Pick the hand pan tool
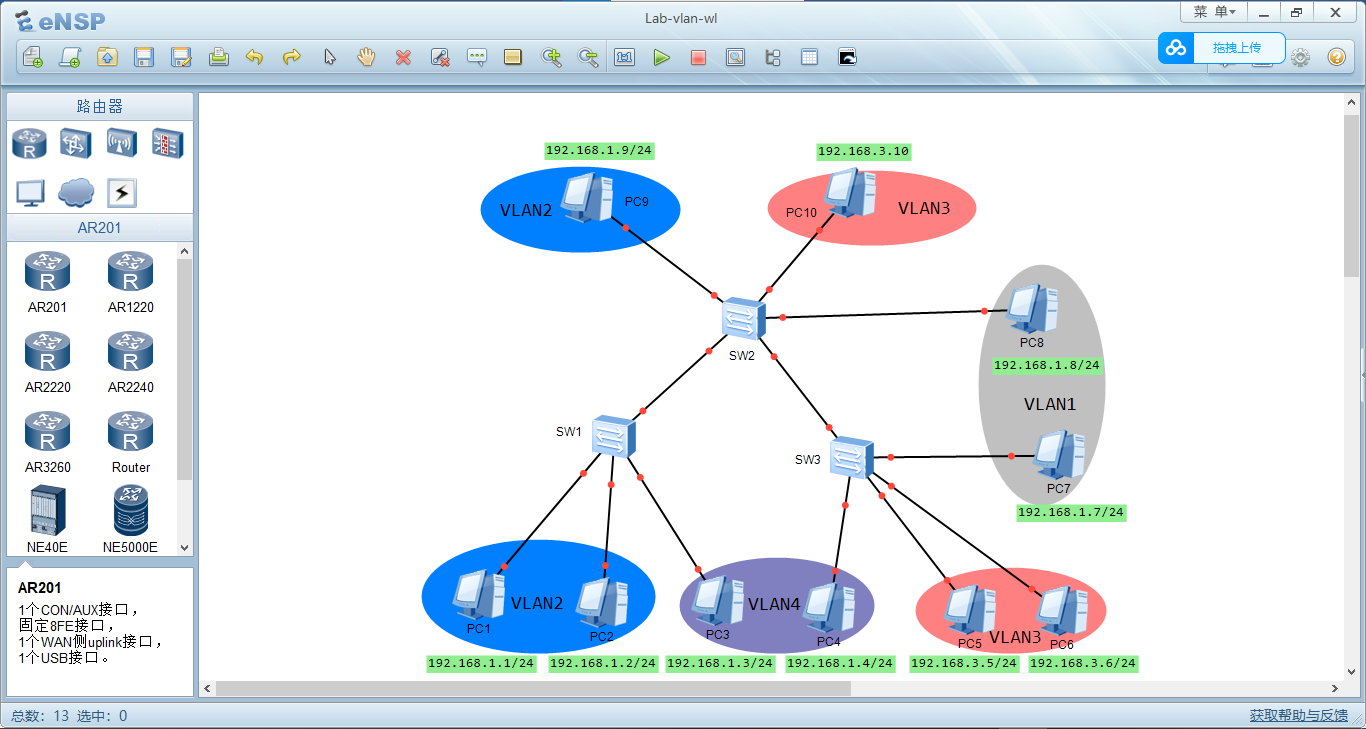Viewport: 1366px width, 729px height. tap(366, 57)
